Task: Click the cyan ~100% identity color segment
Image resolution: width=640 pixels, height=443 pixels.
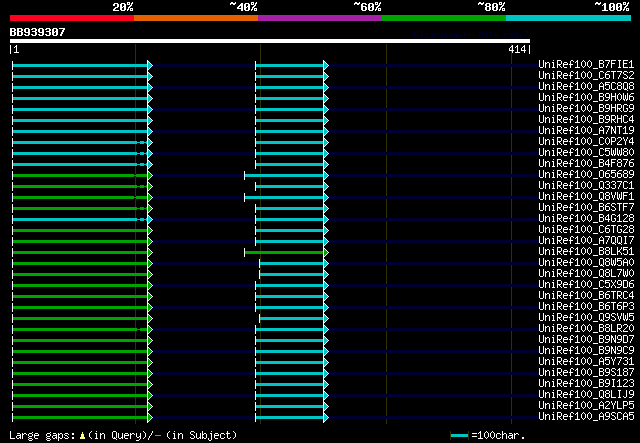Action: (569, 18)
